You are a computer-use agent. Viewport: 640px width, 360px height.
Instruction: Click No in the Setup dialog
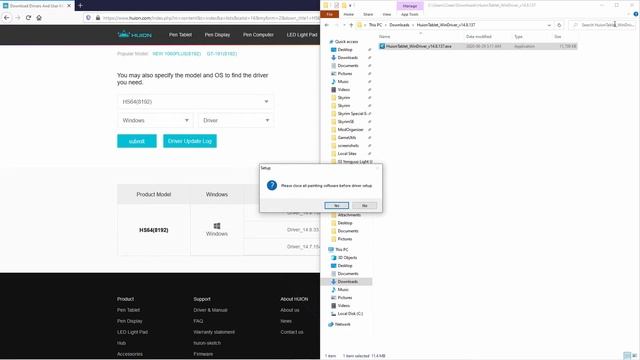(364, 205)
